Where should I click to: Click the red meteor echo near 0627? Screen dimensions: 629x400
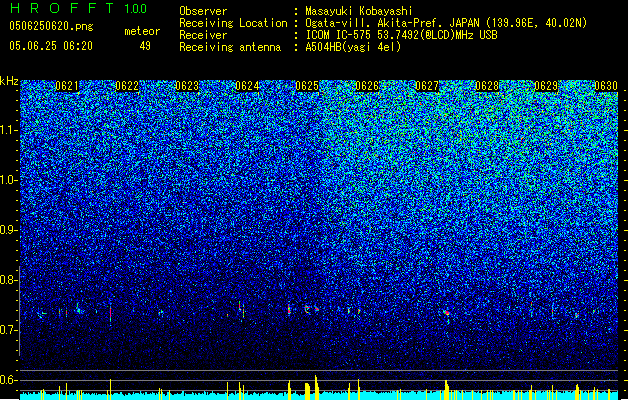[447, 313]
